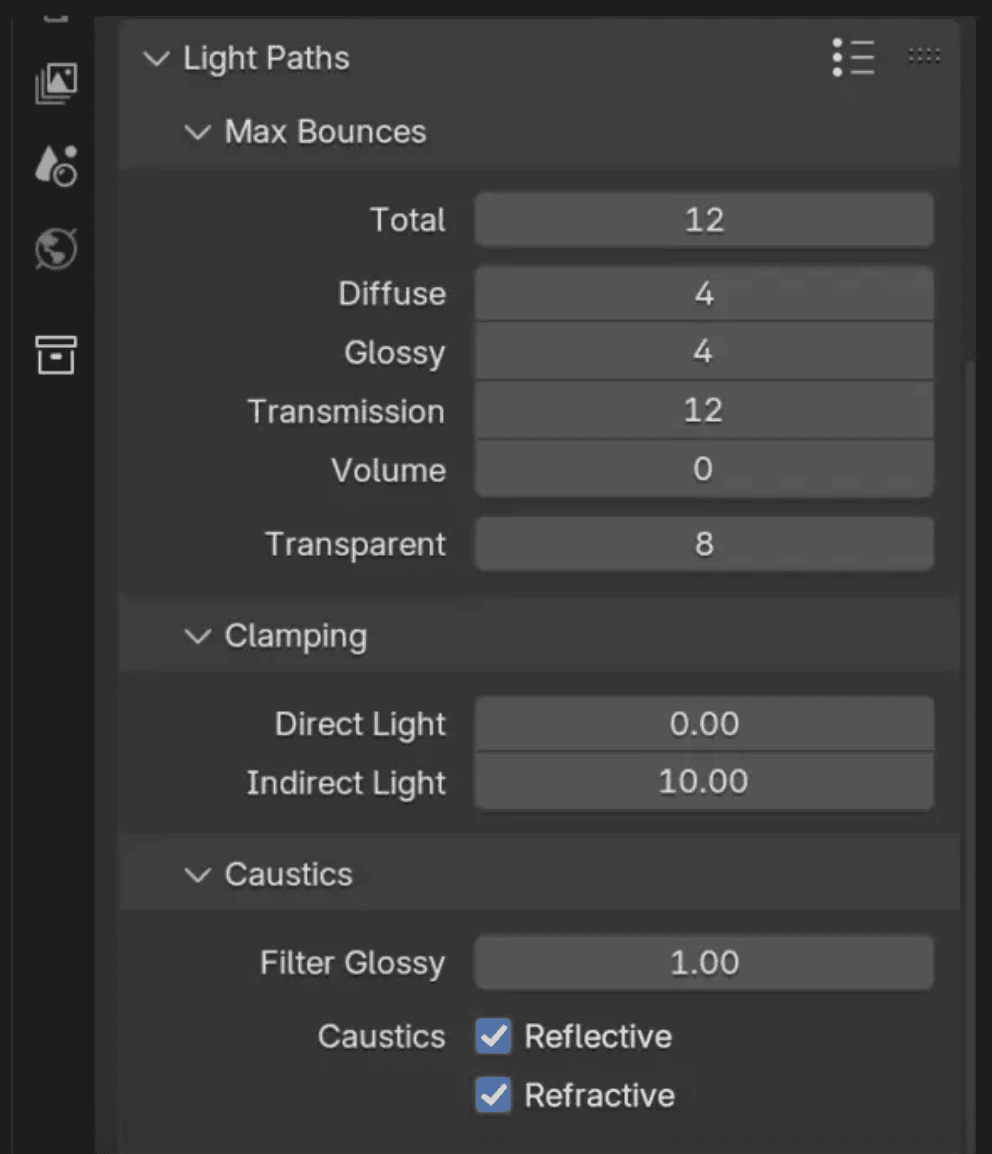992x1154 pixels.
Task: Click the Volume bounces value field
Action: [704, 469]
